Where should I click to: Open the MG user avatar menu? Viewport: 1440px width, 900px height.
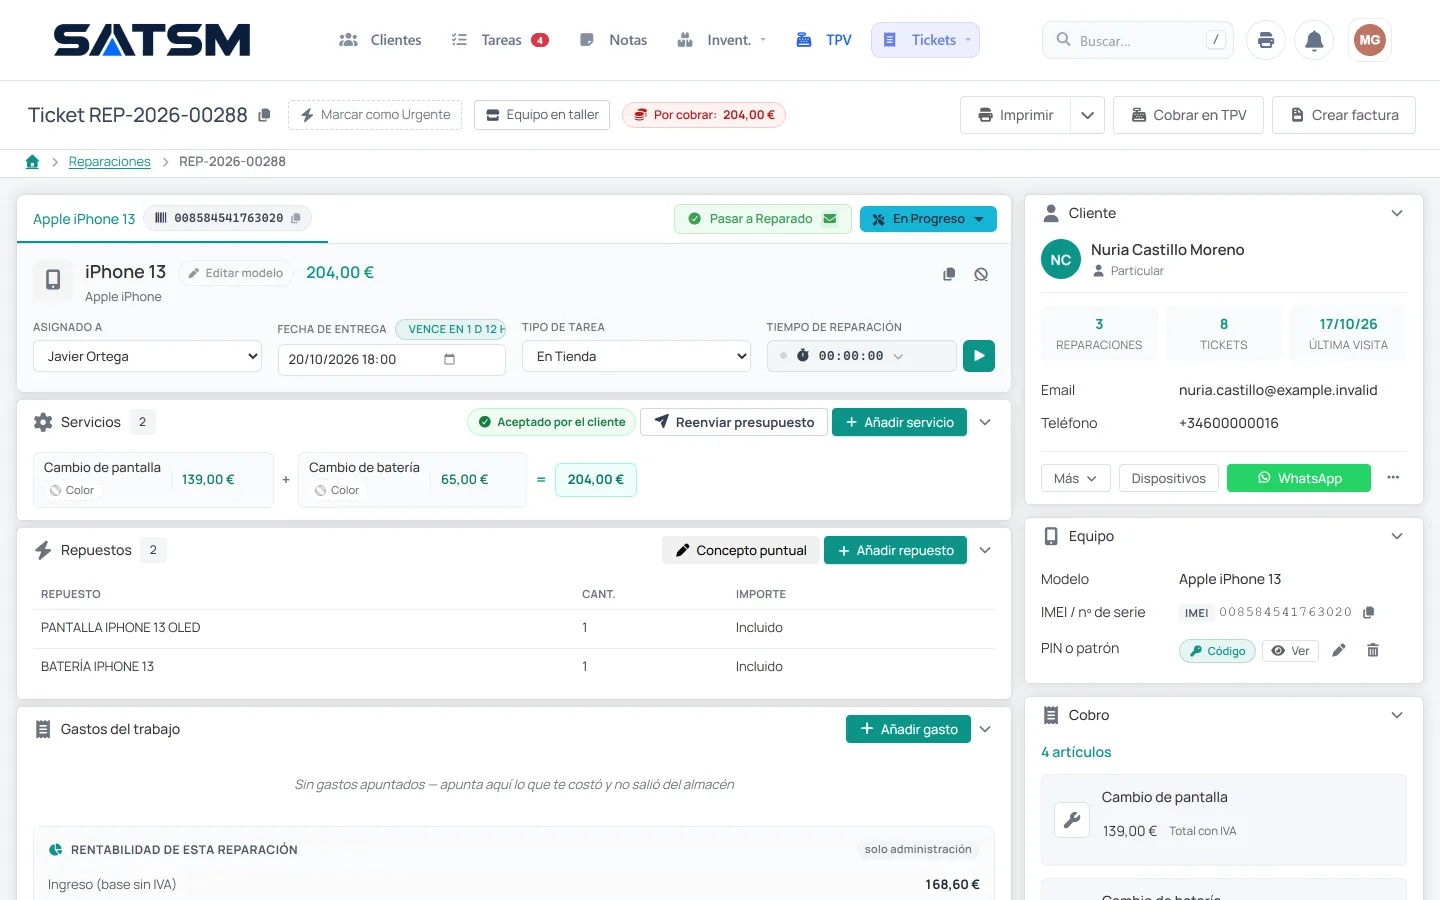pyautogui.click(x=1369, y=40)
